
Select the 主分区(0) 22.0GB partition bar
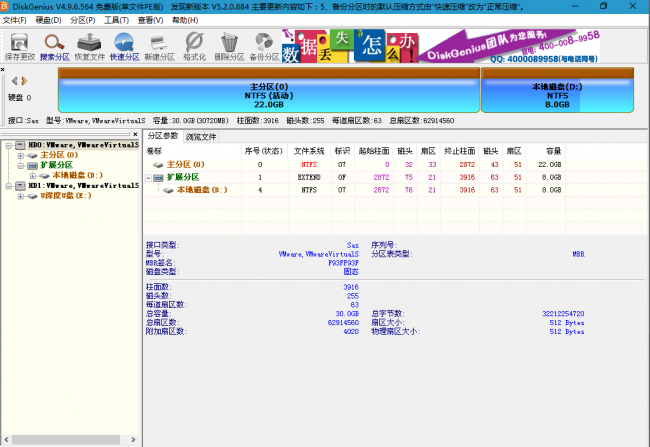(x=269, y=90)
